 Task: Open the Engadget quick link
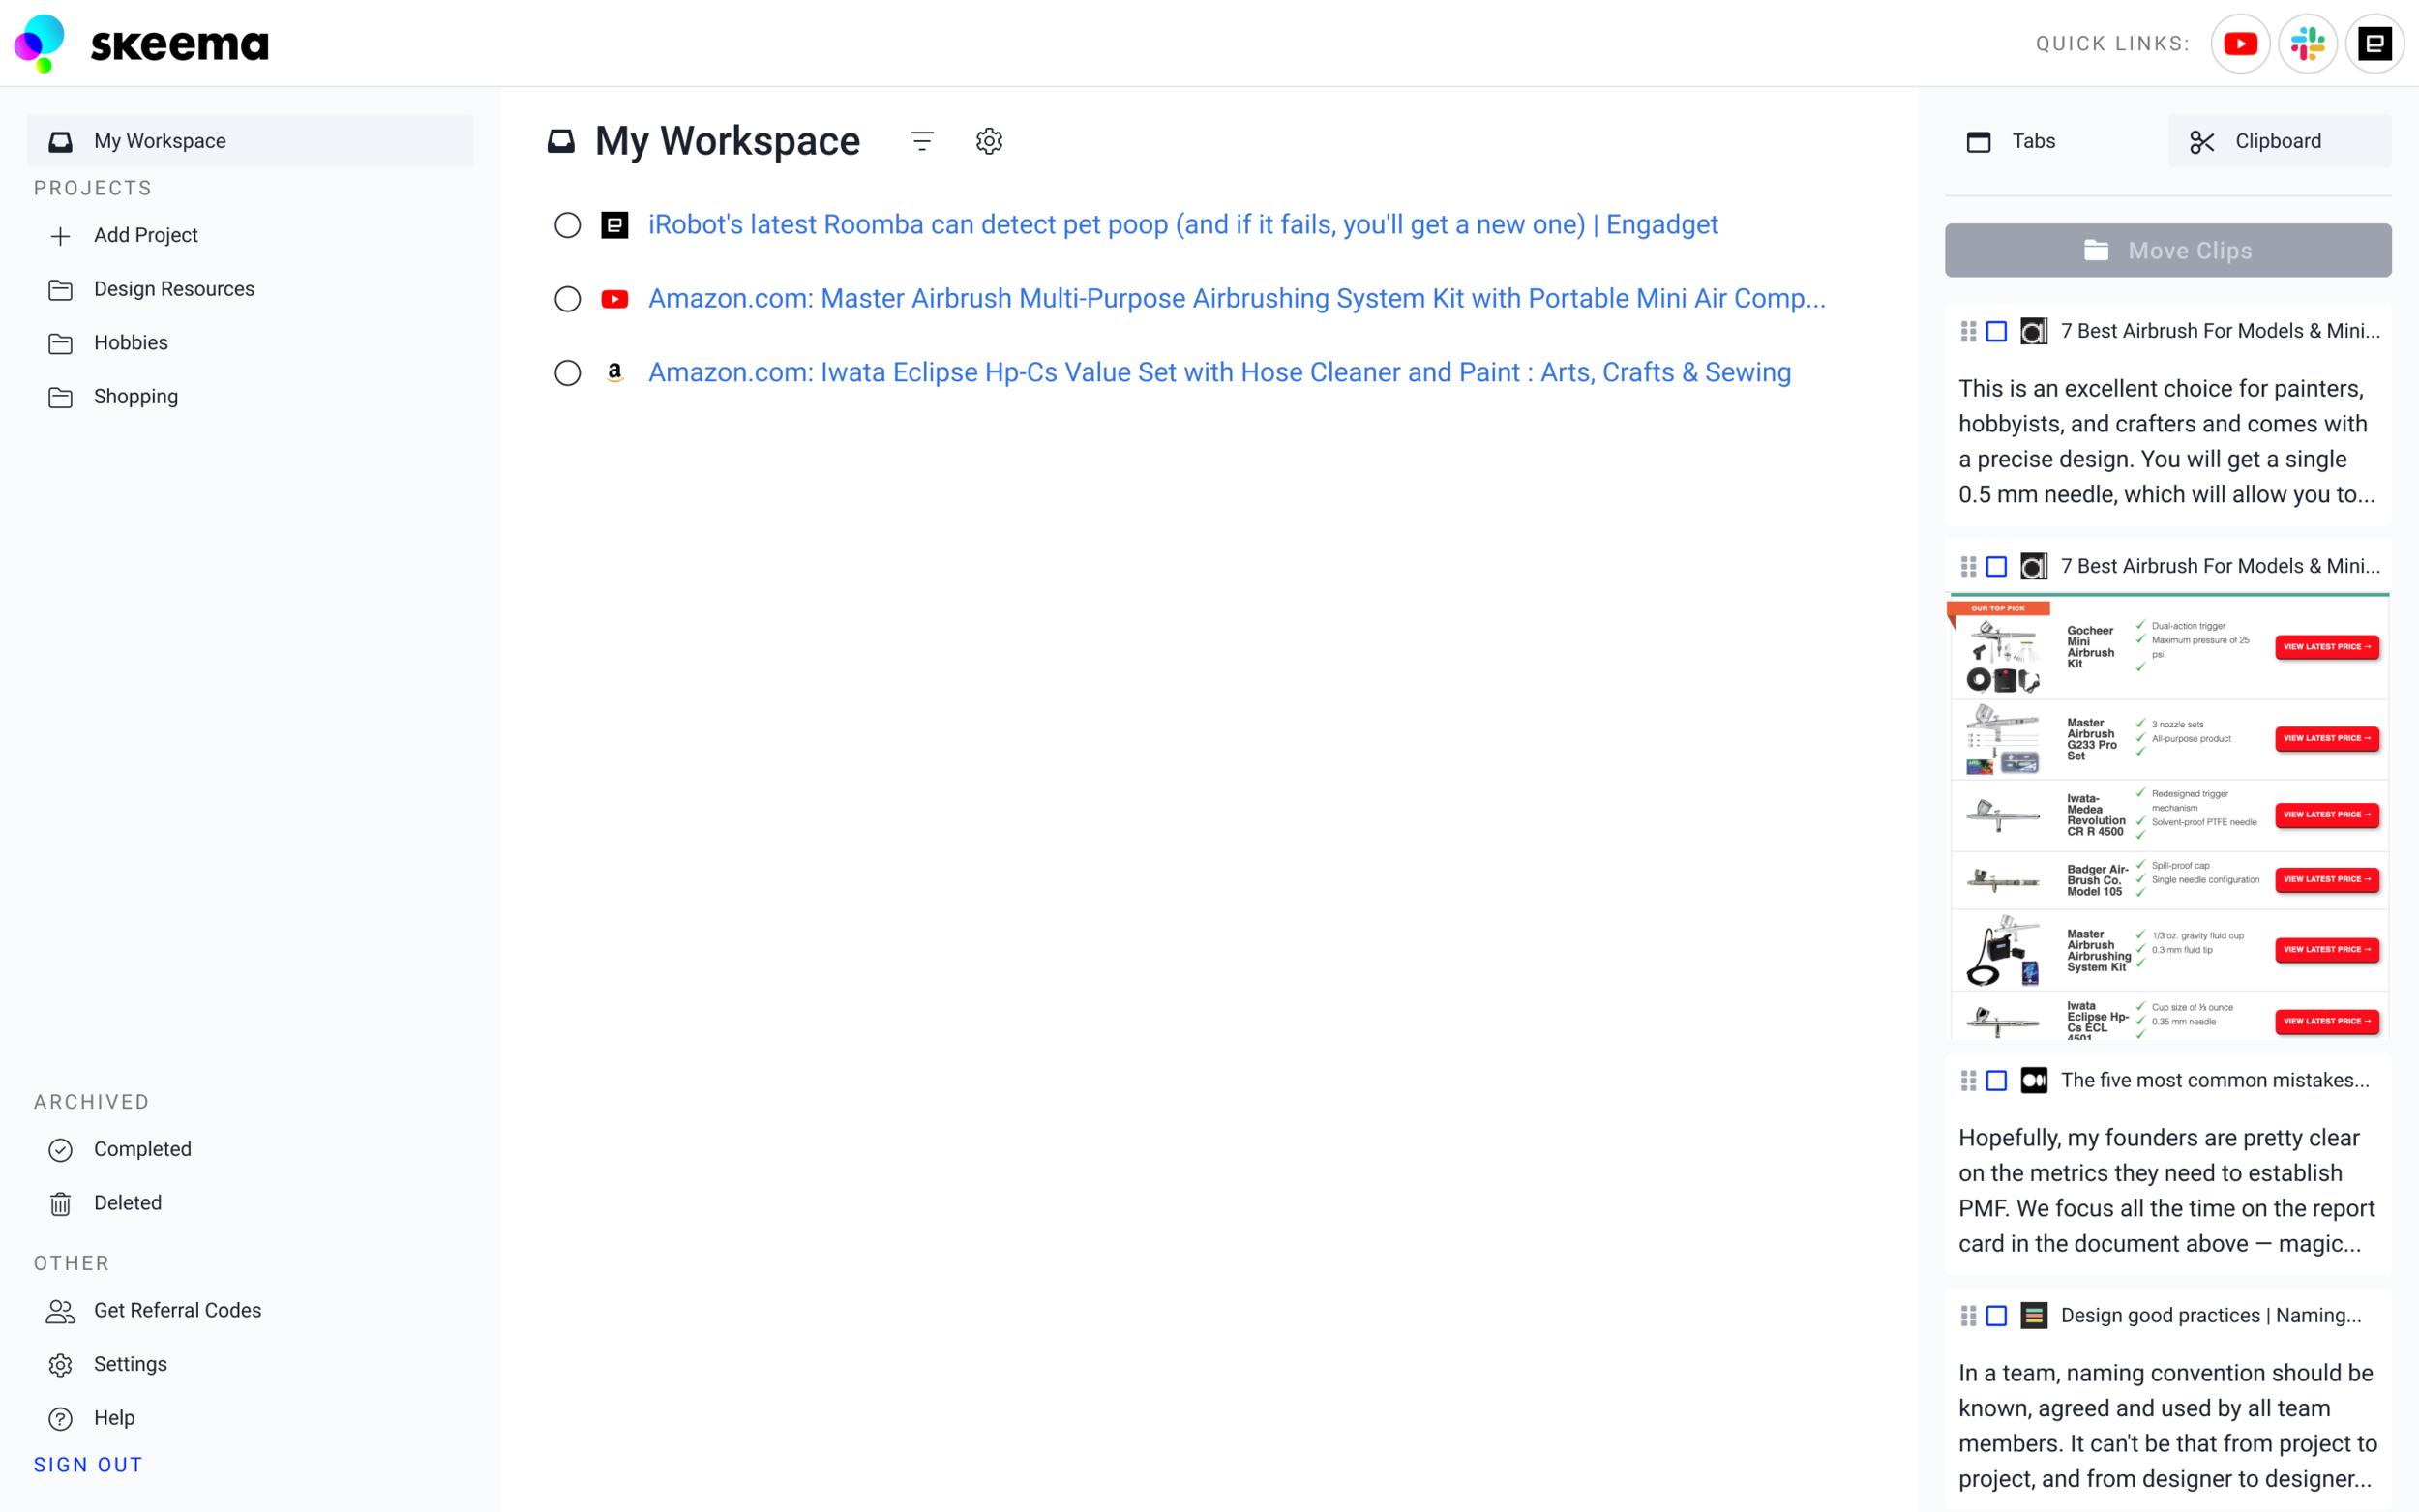pyautogui.click(x=2374, y=43)
